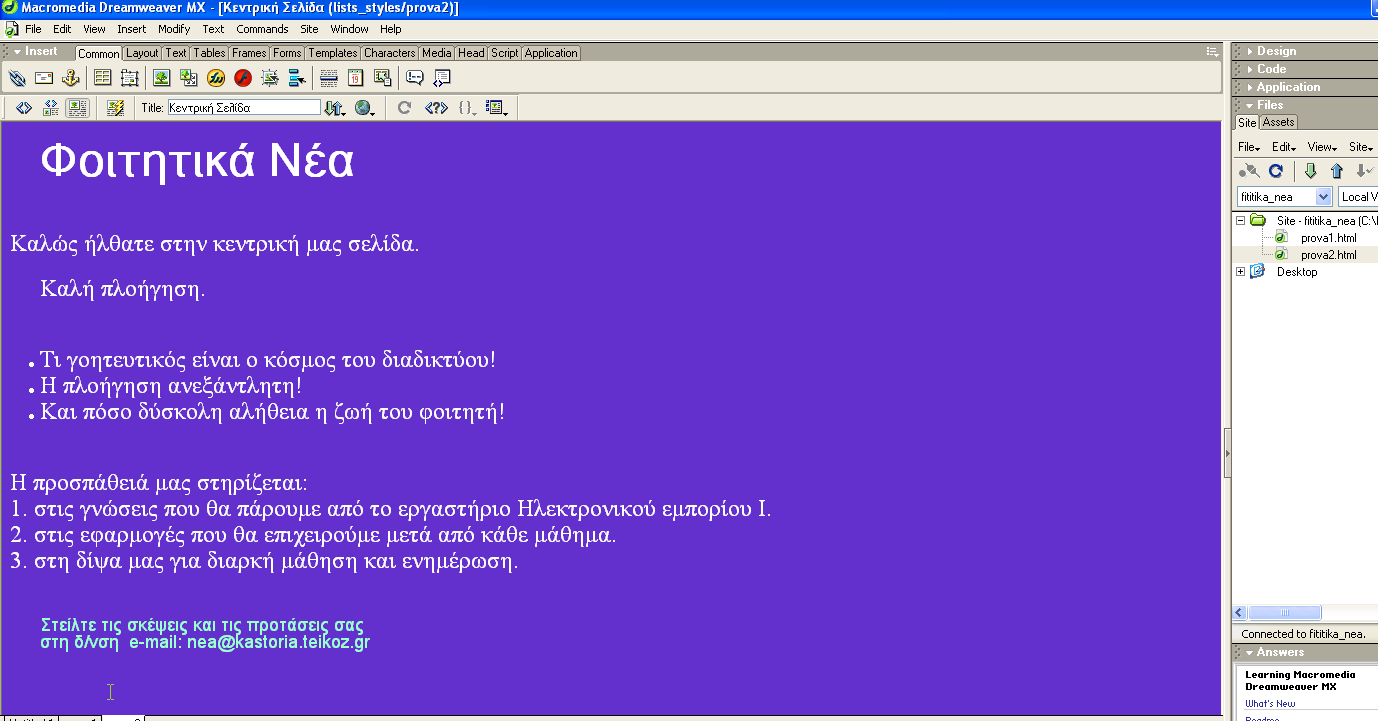
Task: Select the Templates tab in Insert bar
Action: pos(332,53)
